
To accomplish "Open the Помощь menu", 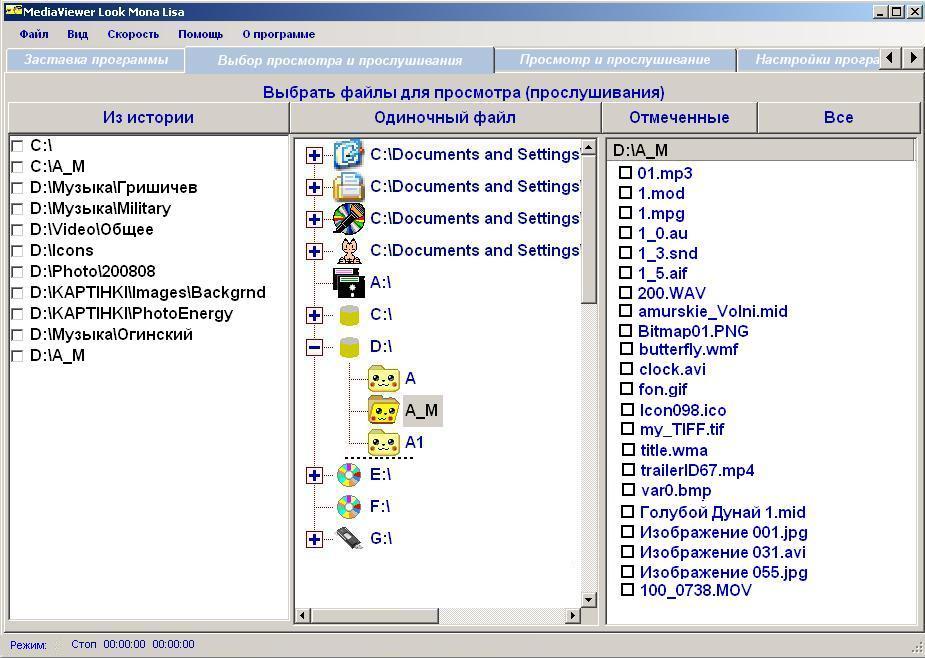I will (x=201, y=34).
